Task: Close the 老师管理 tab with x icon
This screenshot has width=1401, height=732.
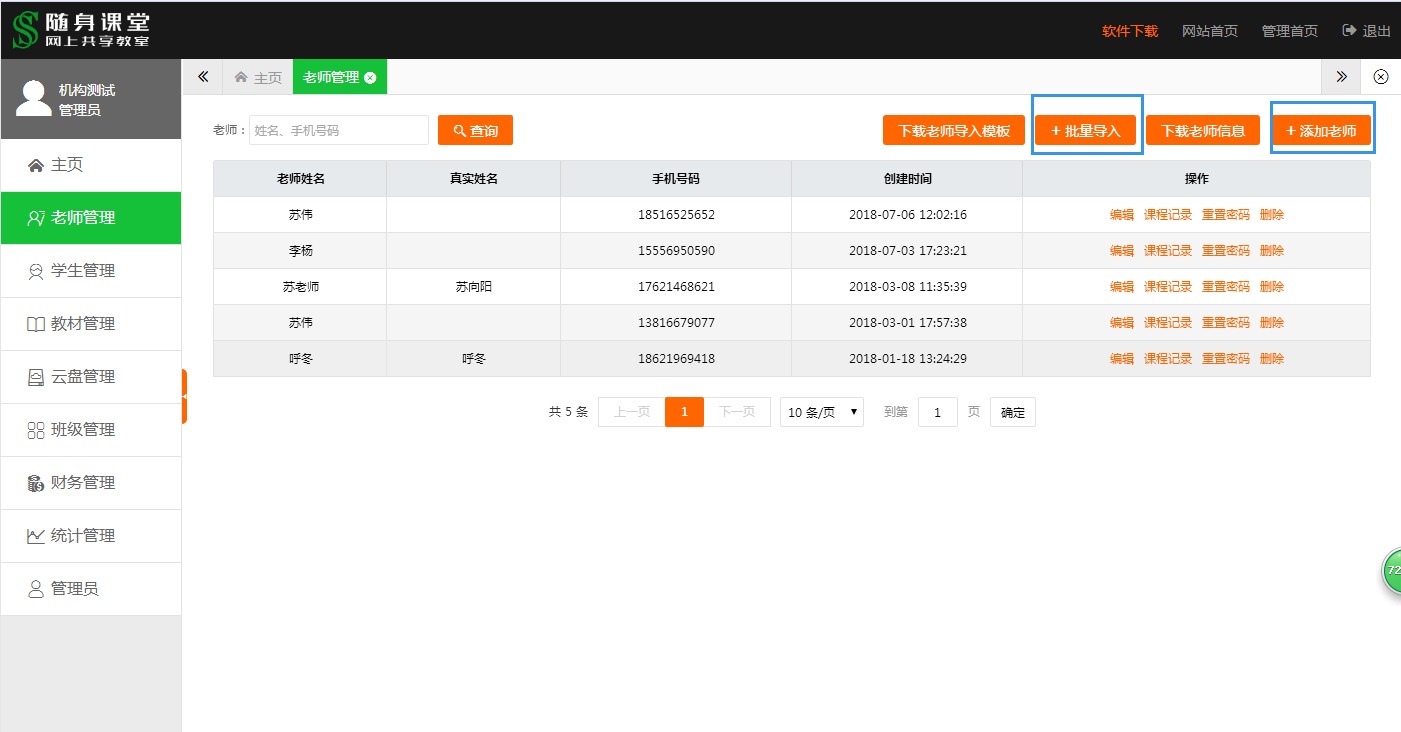Action: [x=370, y=78]
